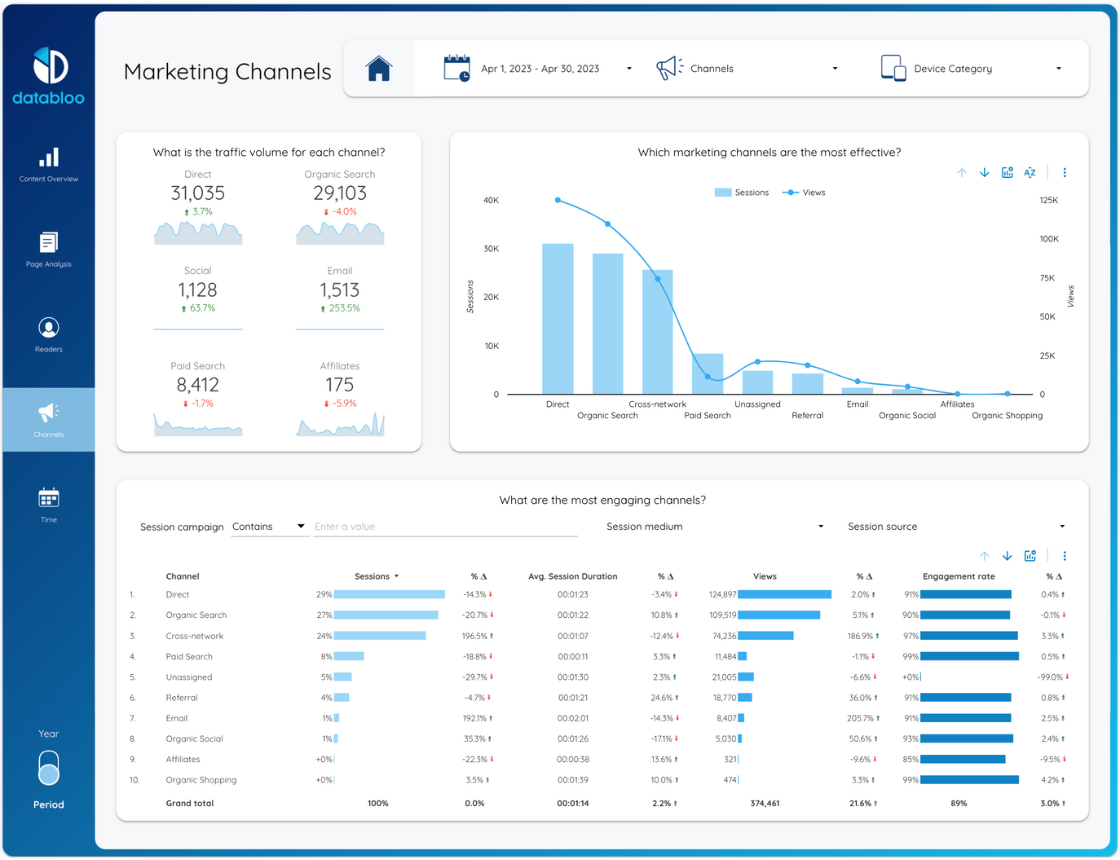
Task: Click the Device Category devices icon
Action: (893, 68)
